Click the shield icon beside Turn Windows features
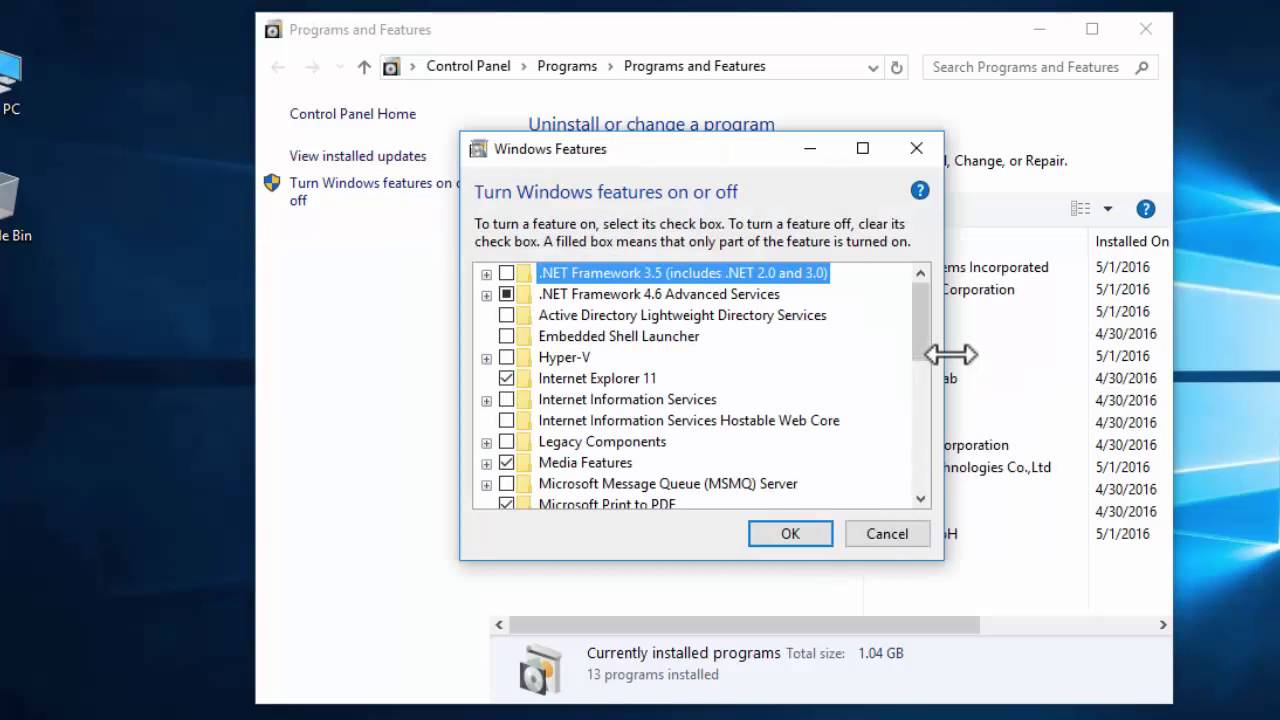This screenshot has width=1280, height=720. point(272,183)
